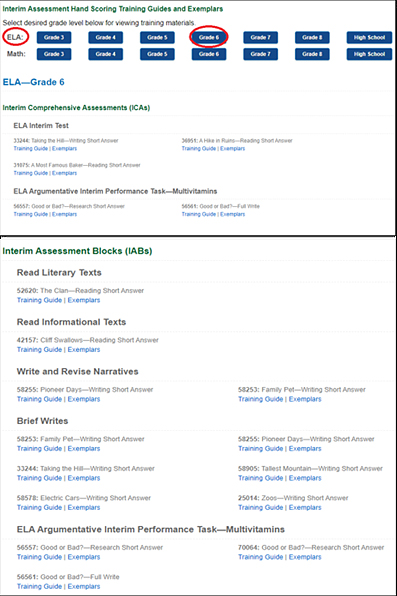The image size is (397, 596).
Task: Select ELA High School button
Action: (369, 37)
